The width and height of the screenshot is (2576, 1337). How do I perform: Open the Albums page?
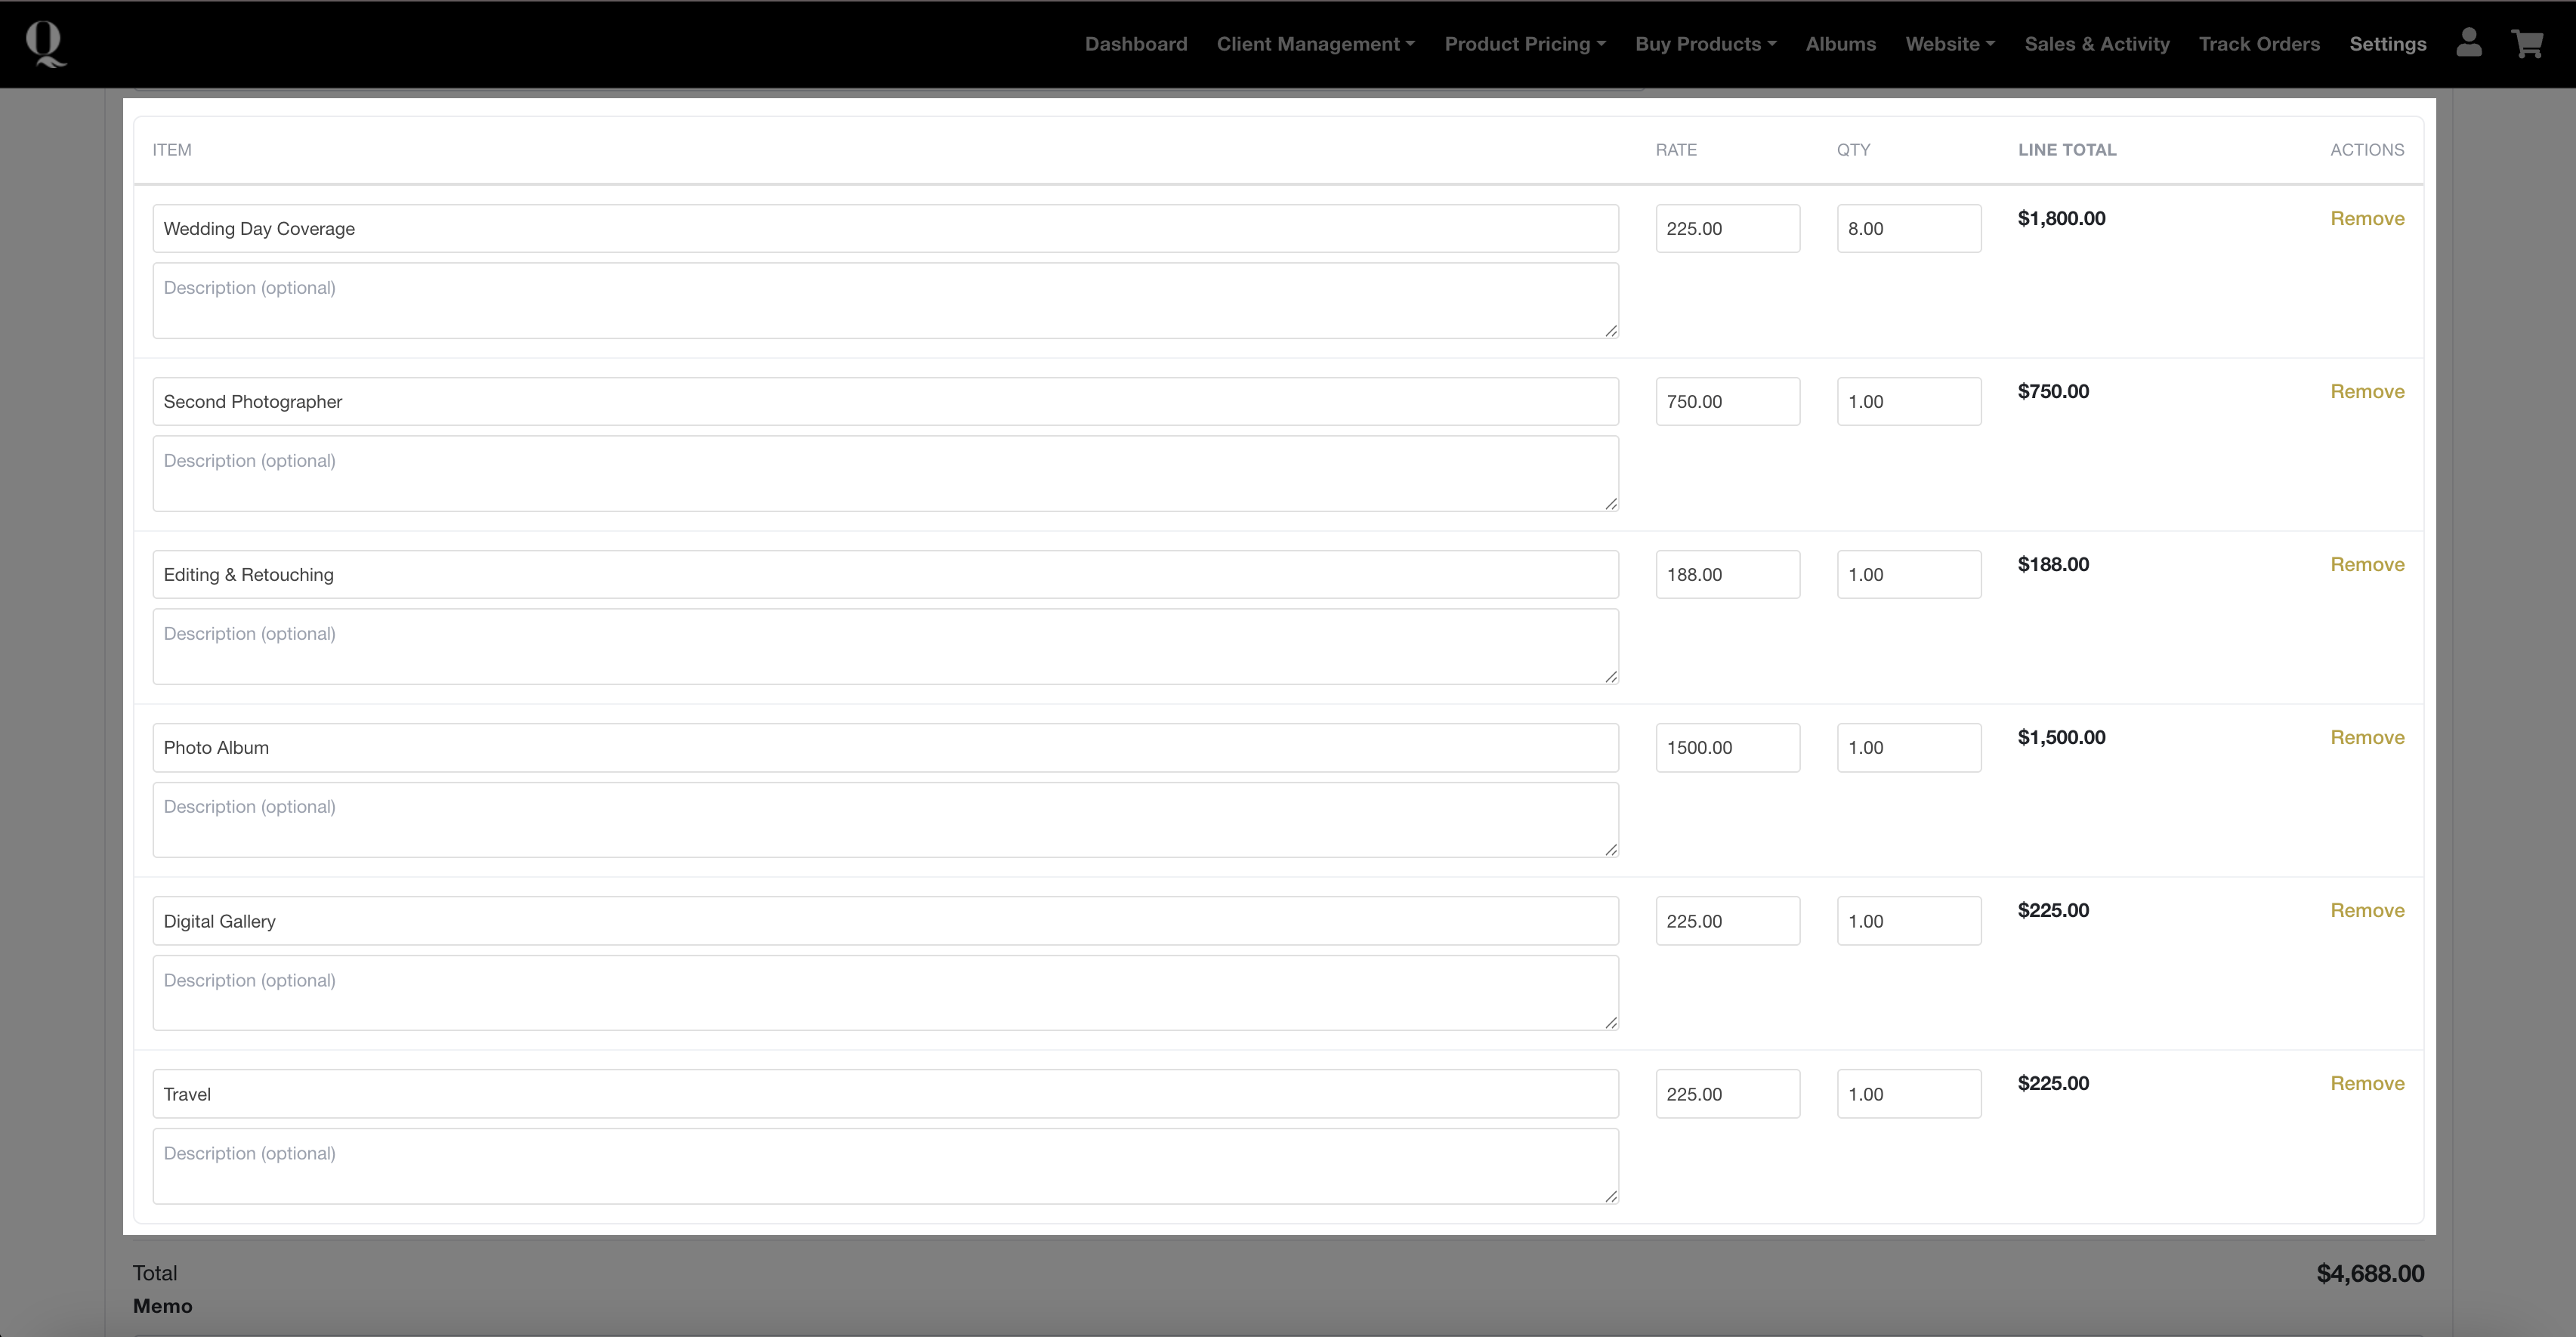(x=1840, y=44)
